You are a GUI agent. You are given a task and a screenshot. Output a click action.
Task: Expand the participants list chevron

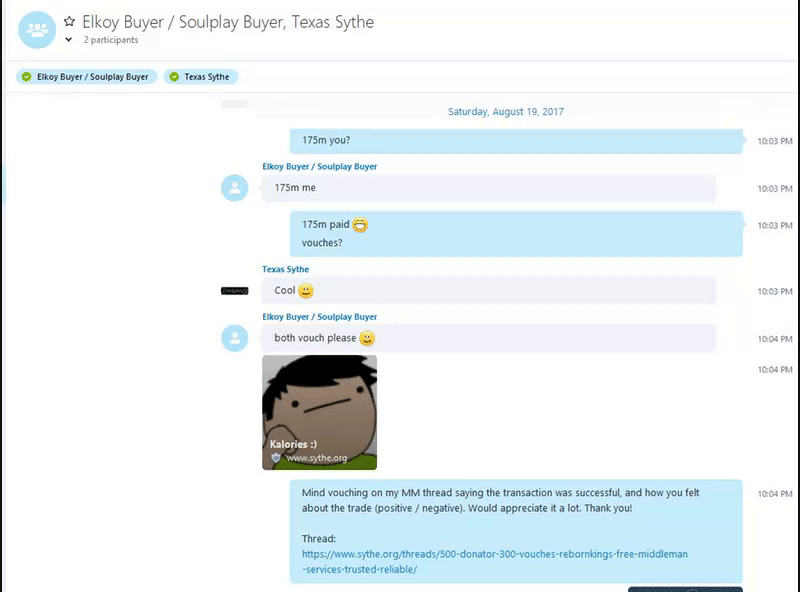68,40
